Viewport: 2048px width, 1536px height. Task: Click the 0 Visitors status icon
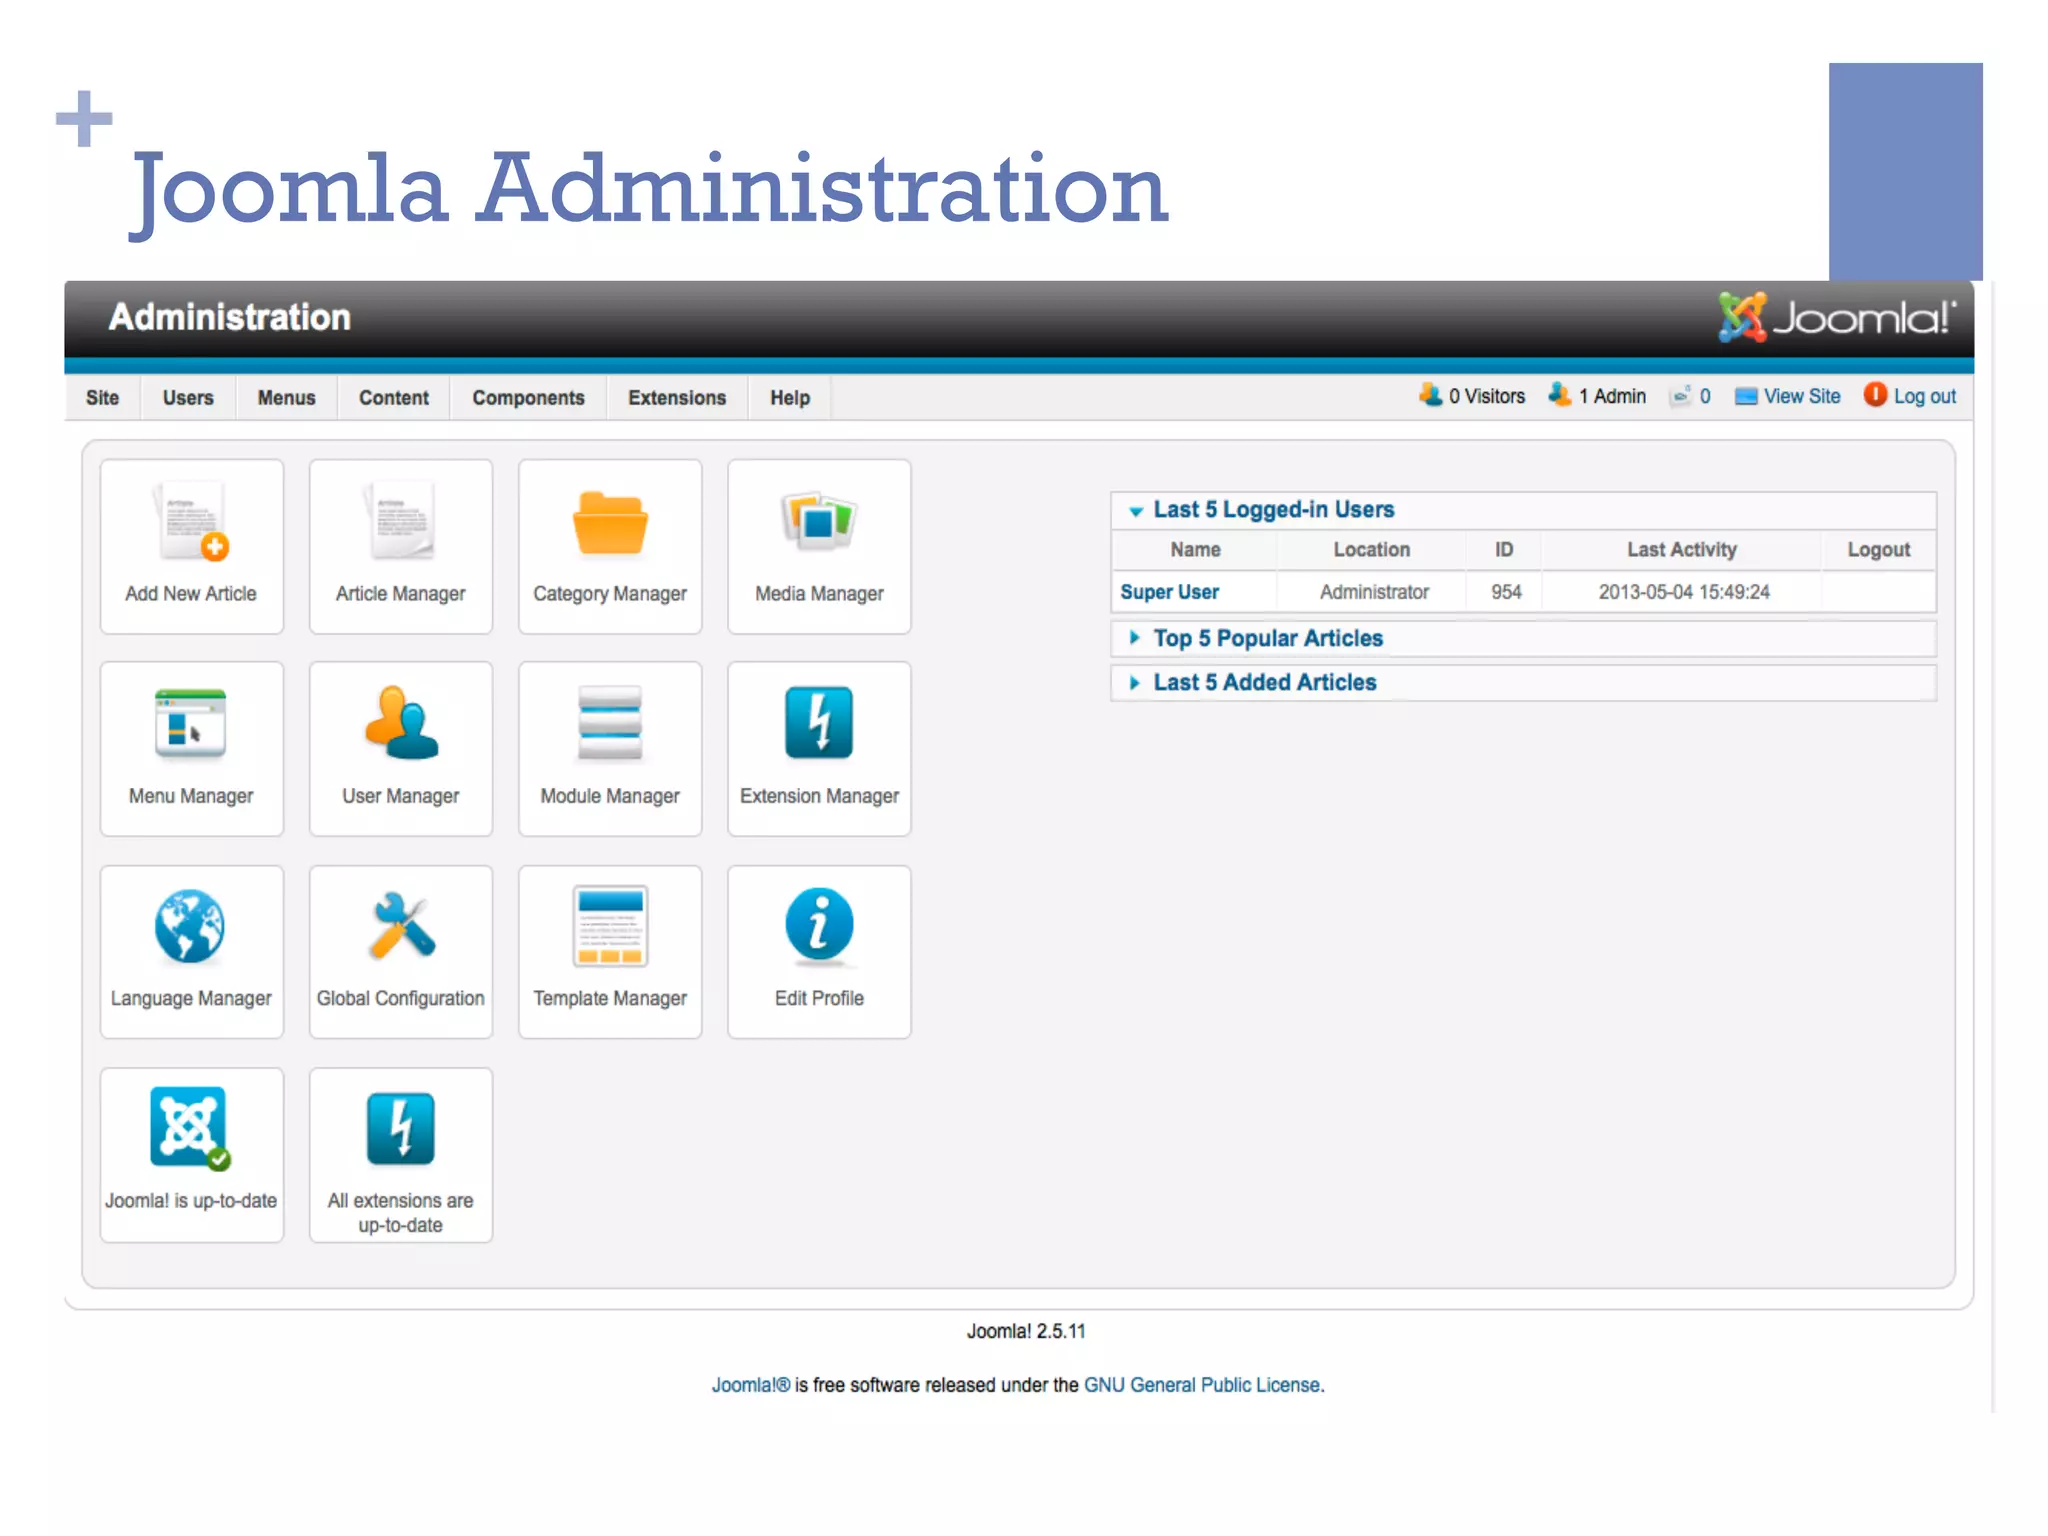click(1430, 395)
